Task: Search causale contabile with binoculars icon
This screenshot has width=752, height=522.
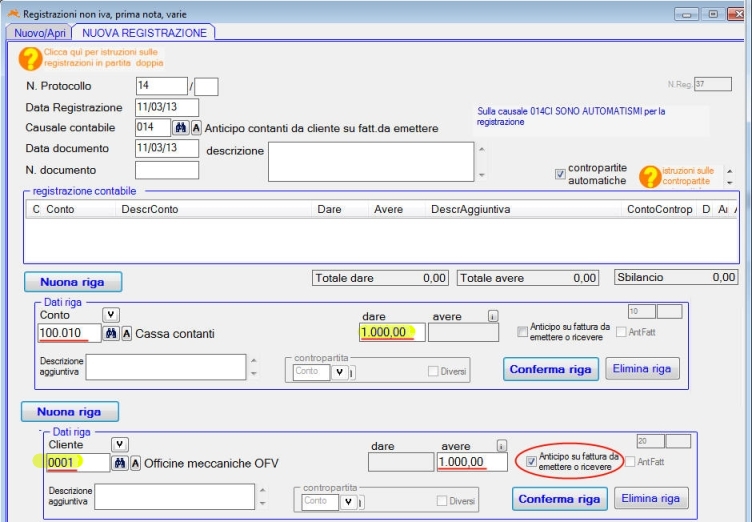Action: [180, 128]
